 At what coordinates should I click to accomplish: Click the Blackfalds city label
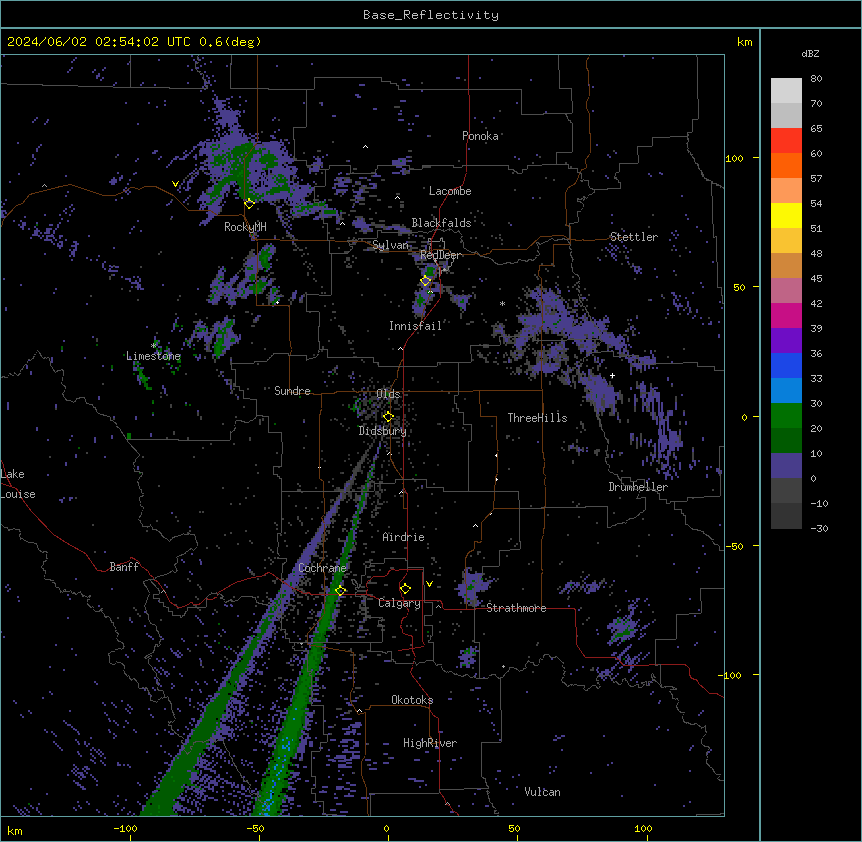pyautogui.click(x=441, y=223)
